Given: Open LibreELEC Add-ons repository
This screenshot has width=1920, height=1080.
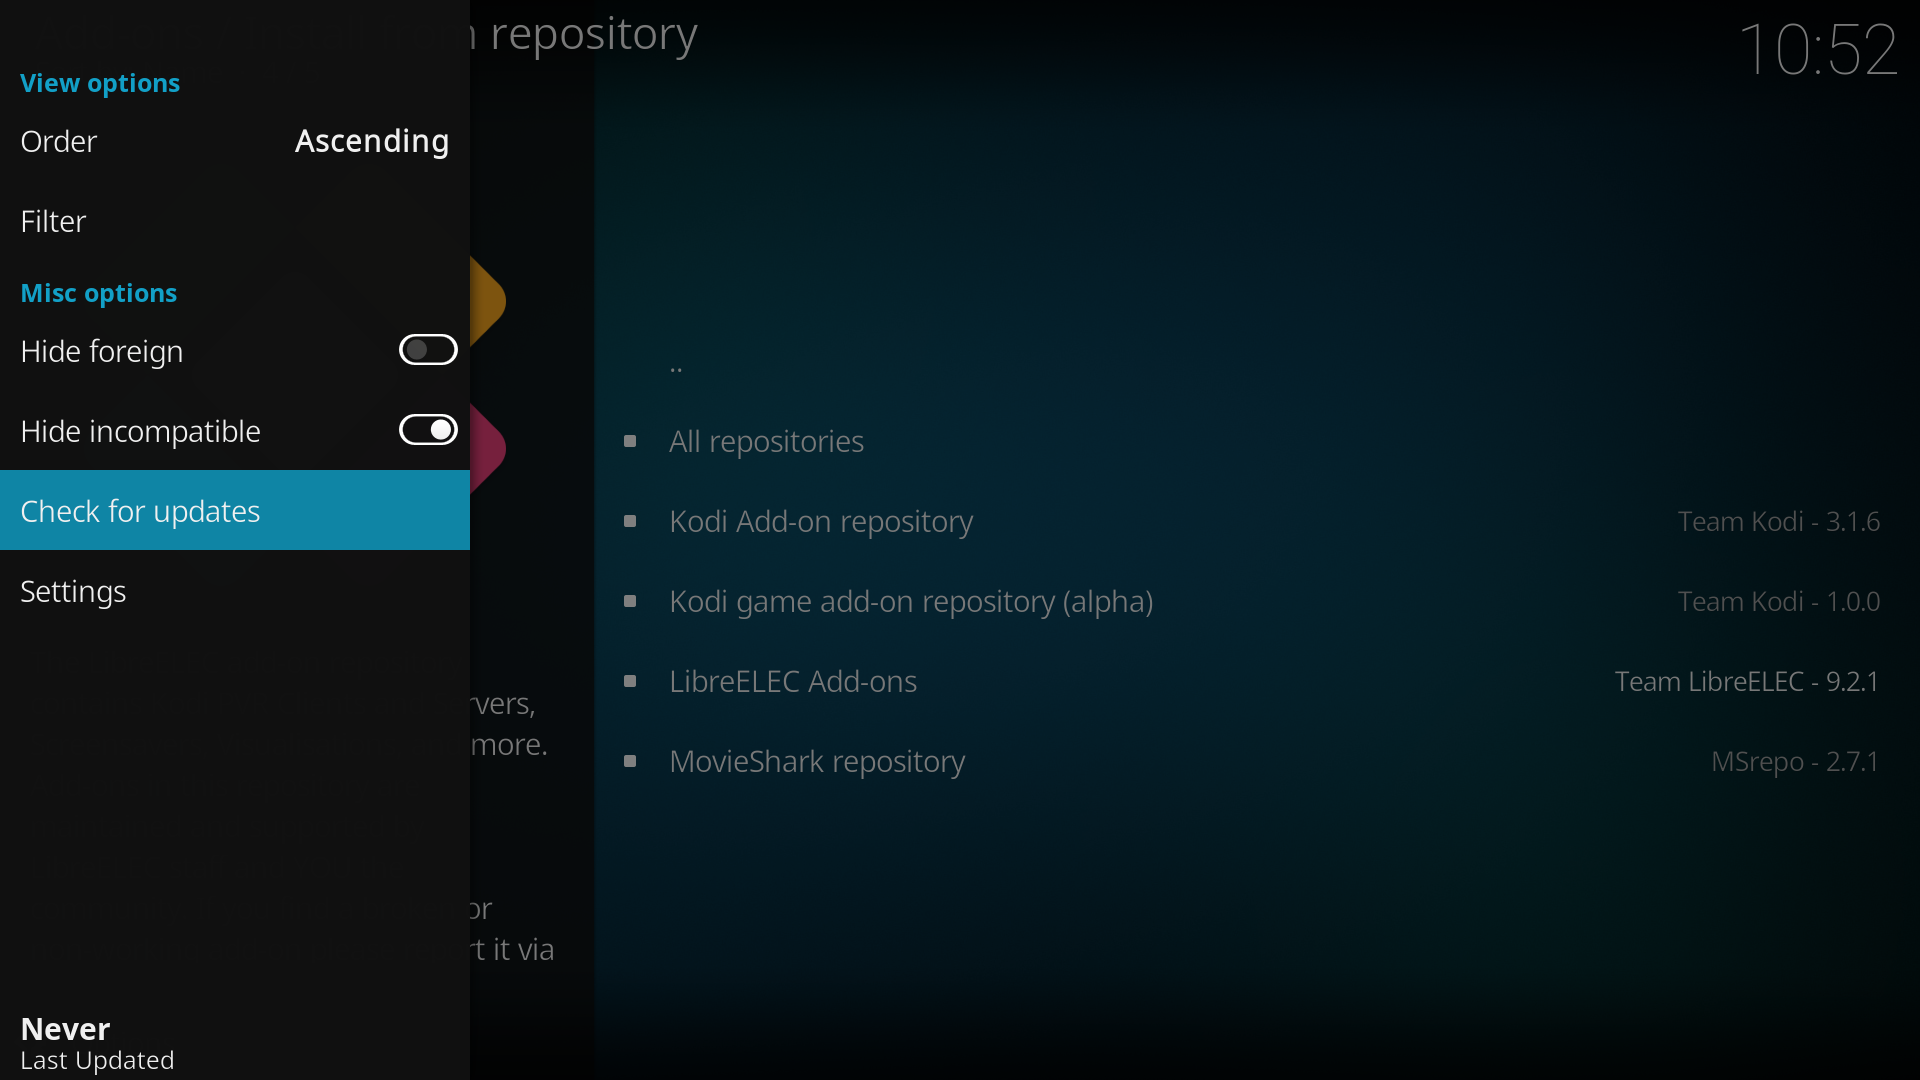Looking at the screenshot, I should 793,681.
